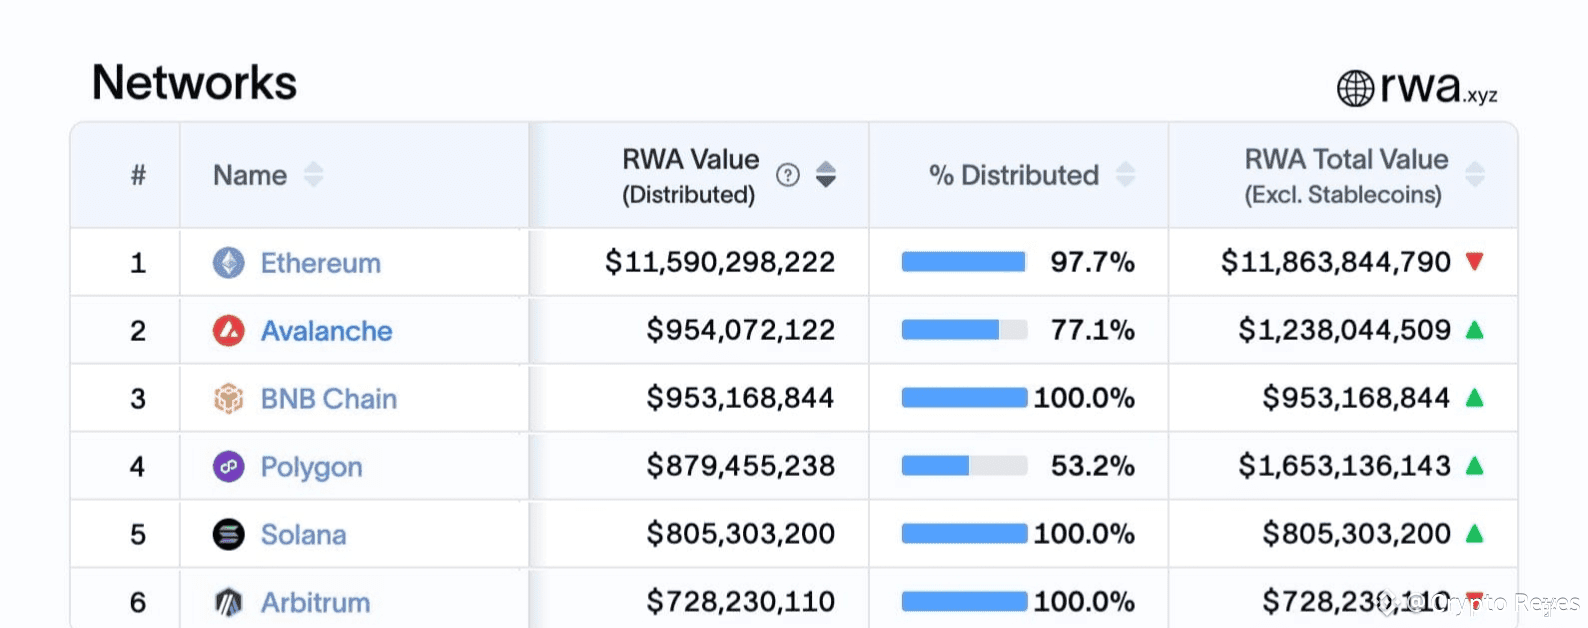Open the Ethereum network link
This screenshot has width=1588, height=628.
[320, 263]
